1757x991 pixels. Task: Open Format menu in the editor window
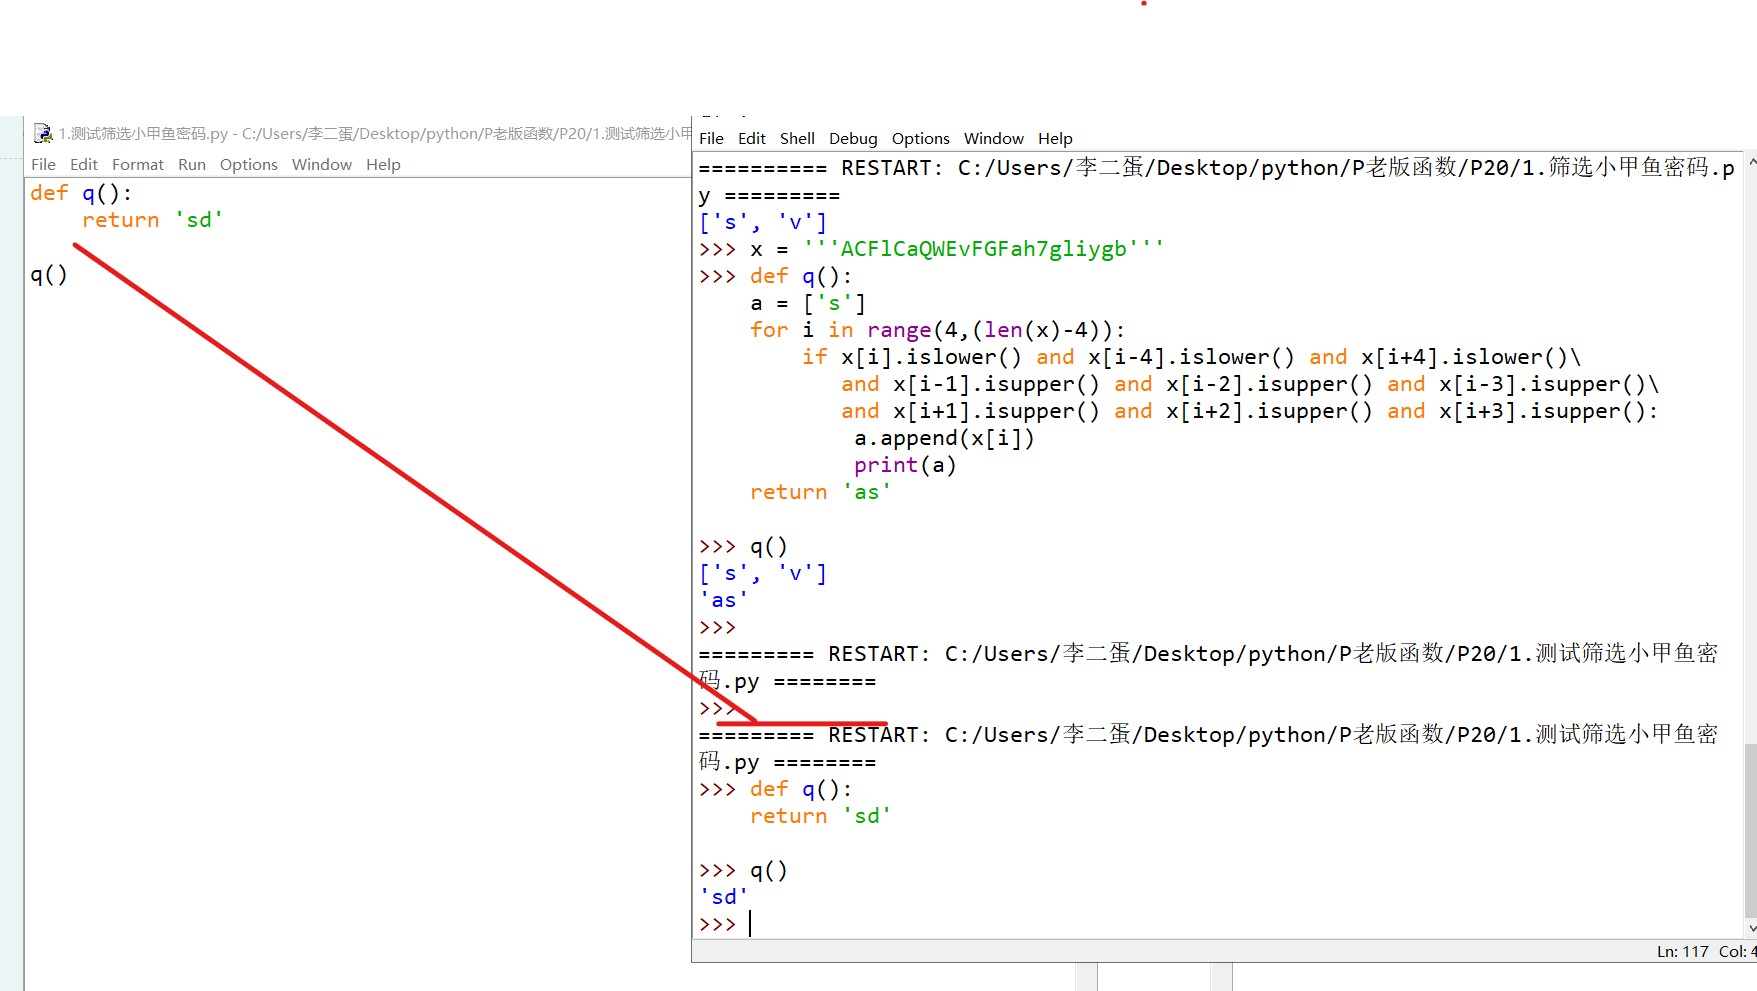click(x=138, y=164)
